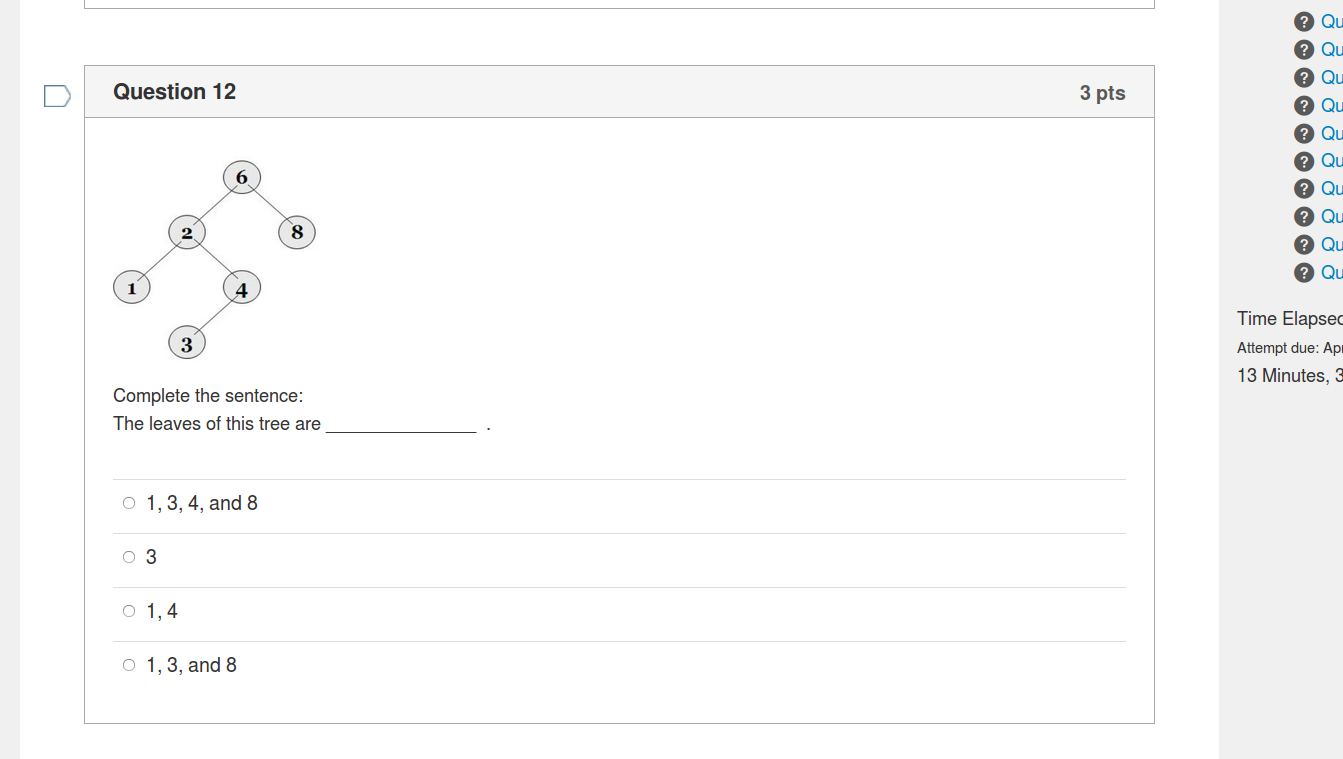The image size is (1343, 759).
Task: Click root node 6 in the tree diagram
Action: click(242, 178)
